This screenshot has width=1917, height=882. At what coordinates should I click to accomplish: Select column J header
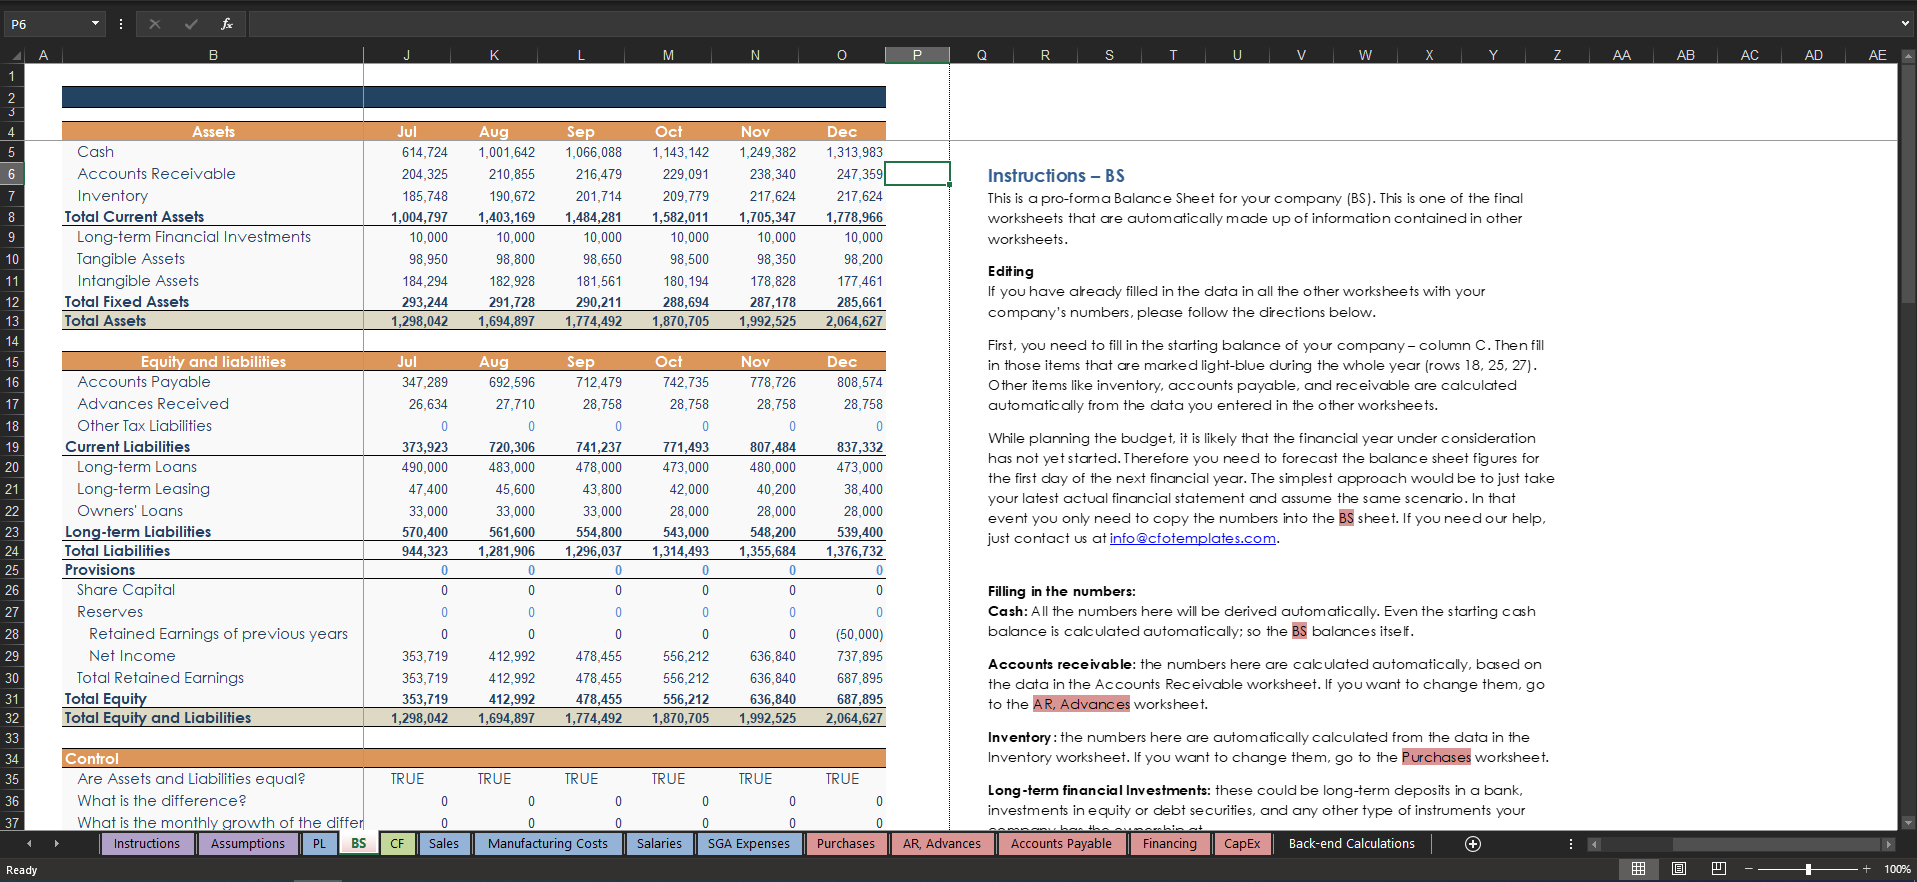coord(407,55)
